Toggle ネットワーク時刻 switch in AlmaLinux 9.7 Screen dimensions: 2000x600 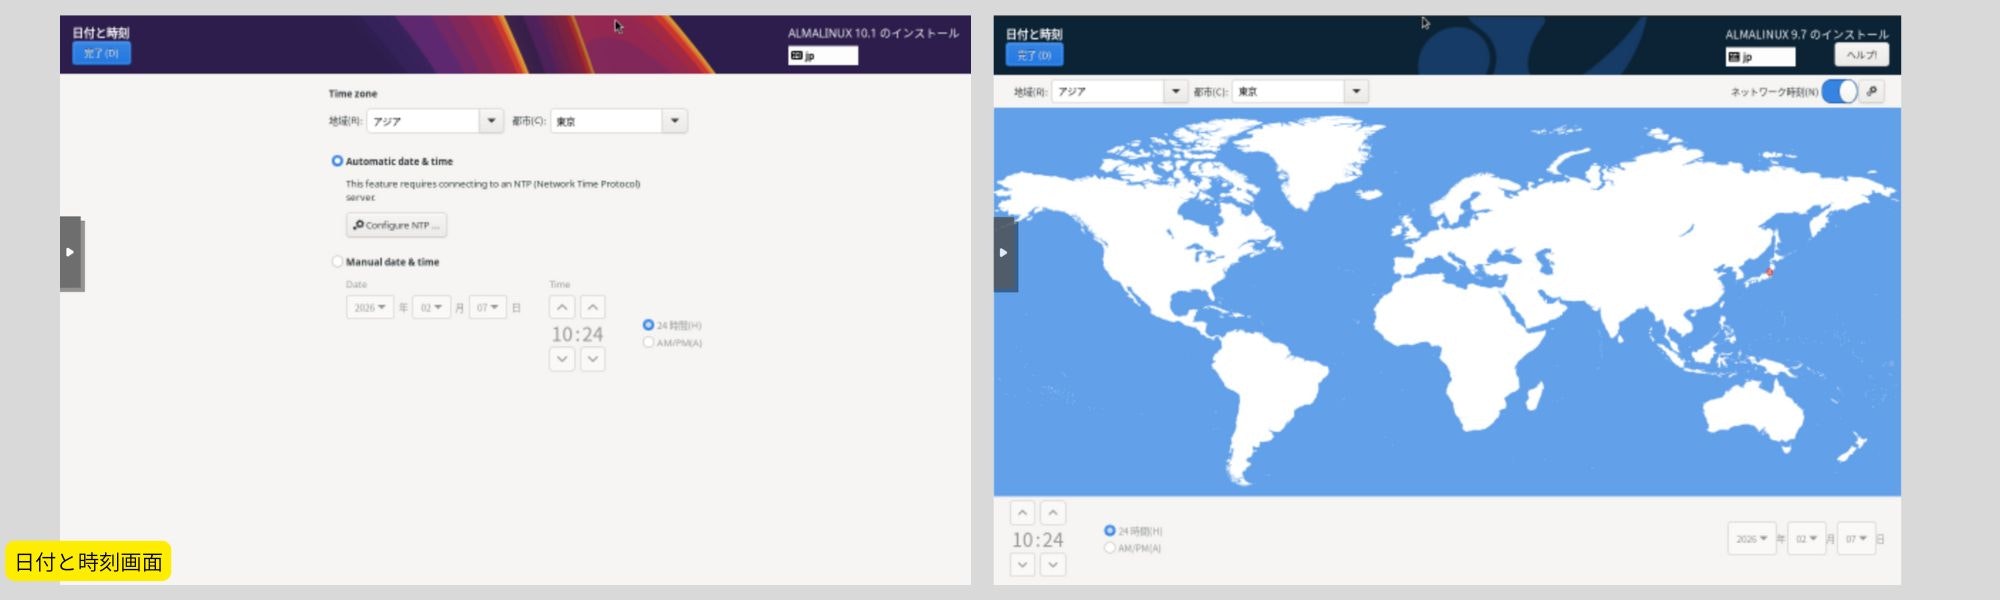(1839, 91)
